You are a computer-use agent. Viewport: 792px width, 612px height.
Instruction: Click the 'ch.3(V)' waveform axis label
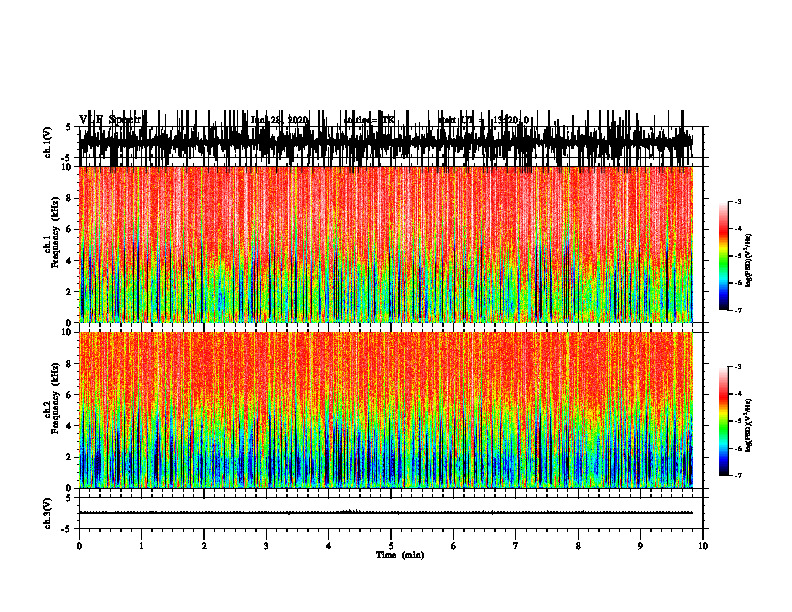(48, 513)
